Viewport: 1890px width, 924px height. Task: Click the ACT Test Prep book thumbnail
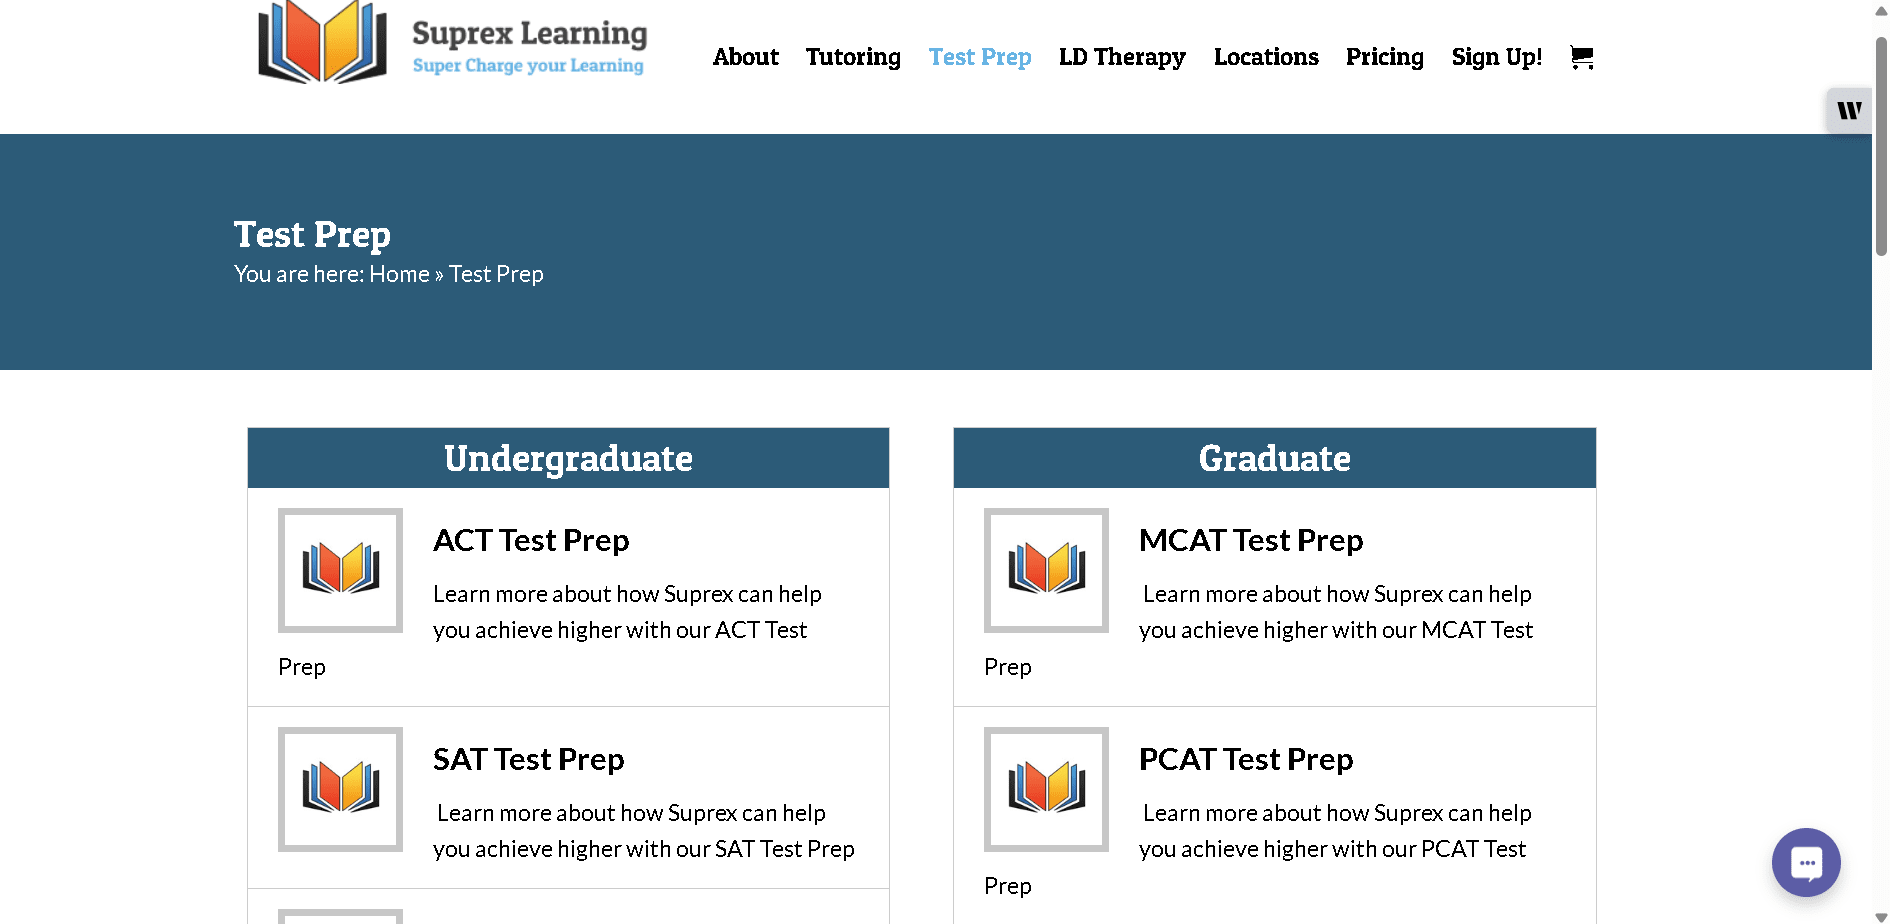340,570
